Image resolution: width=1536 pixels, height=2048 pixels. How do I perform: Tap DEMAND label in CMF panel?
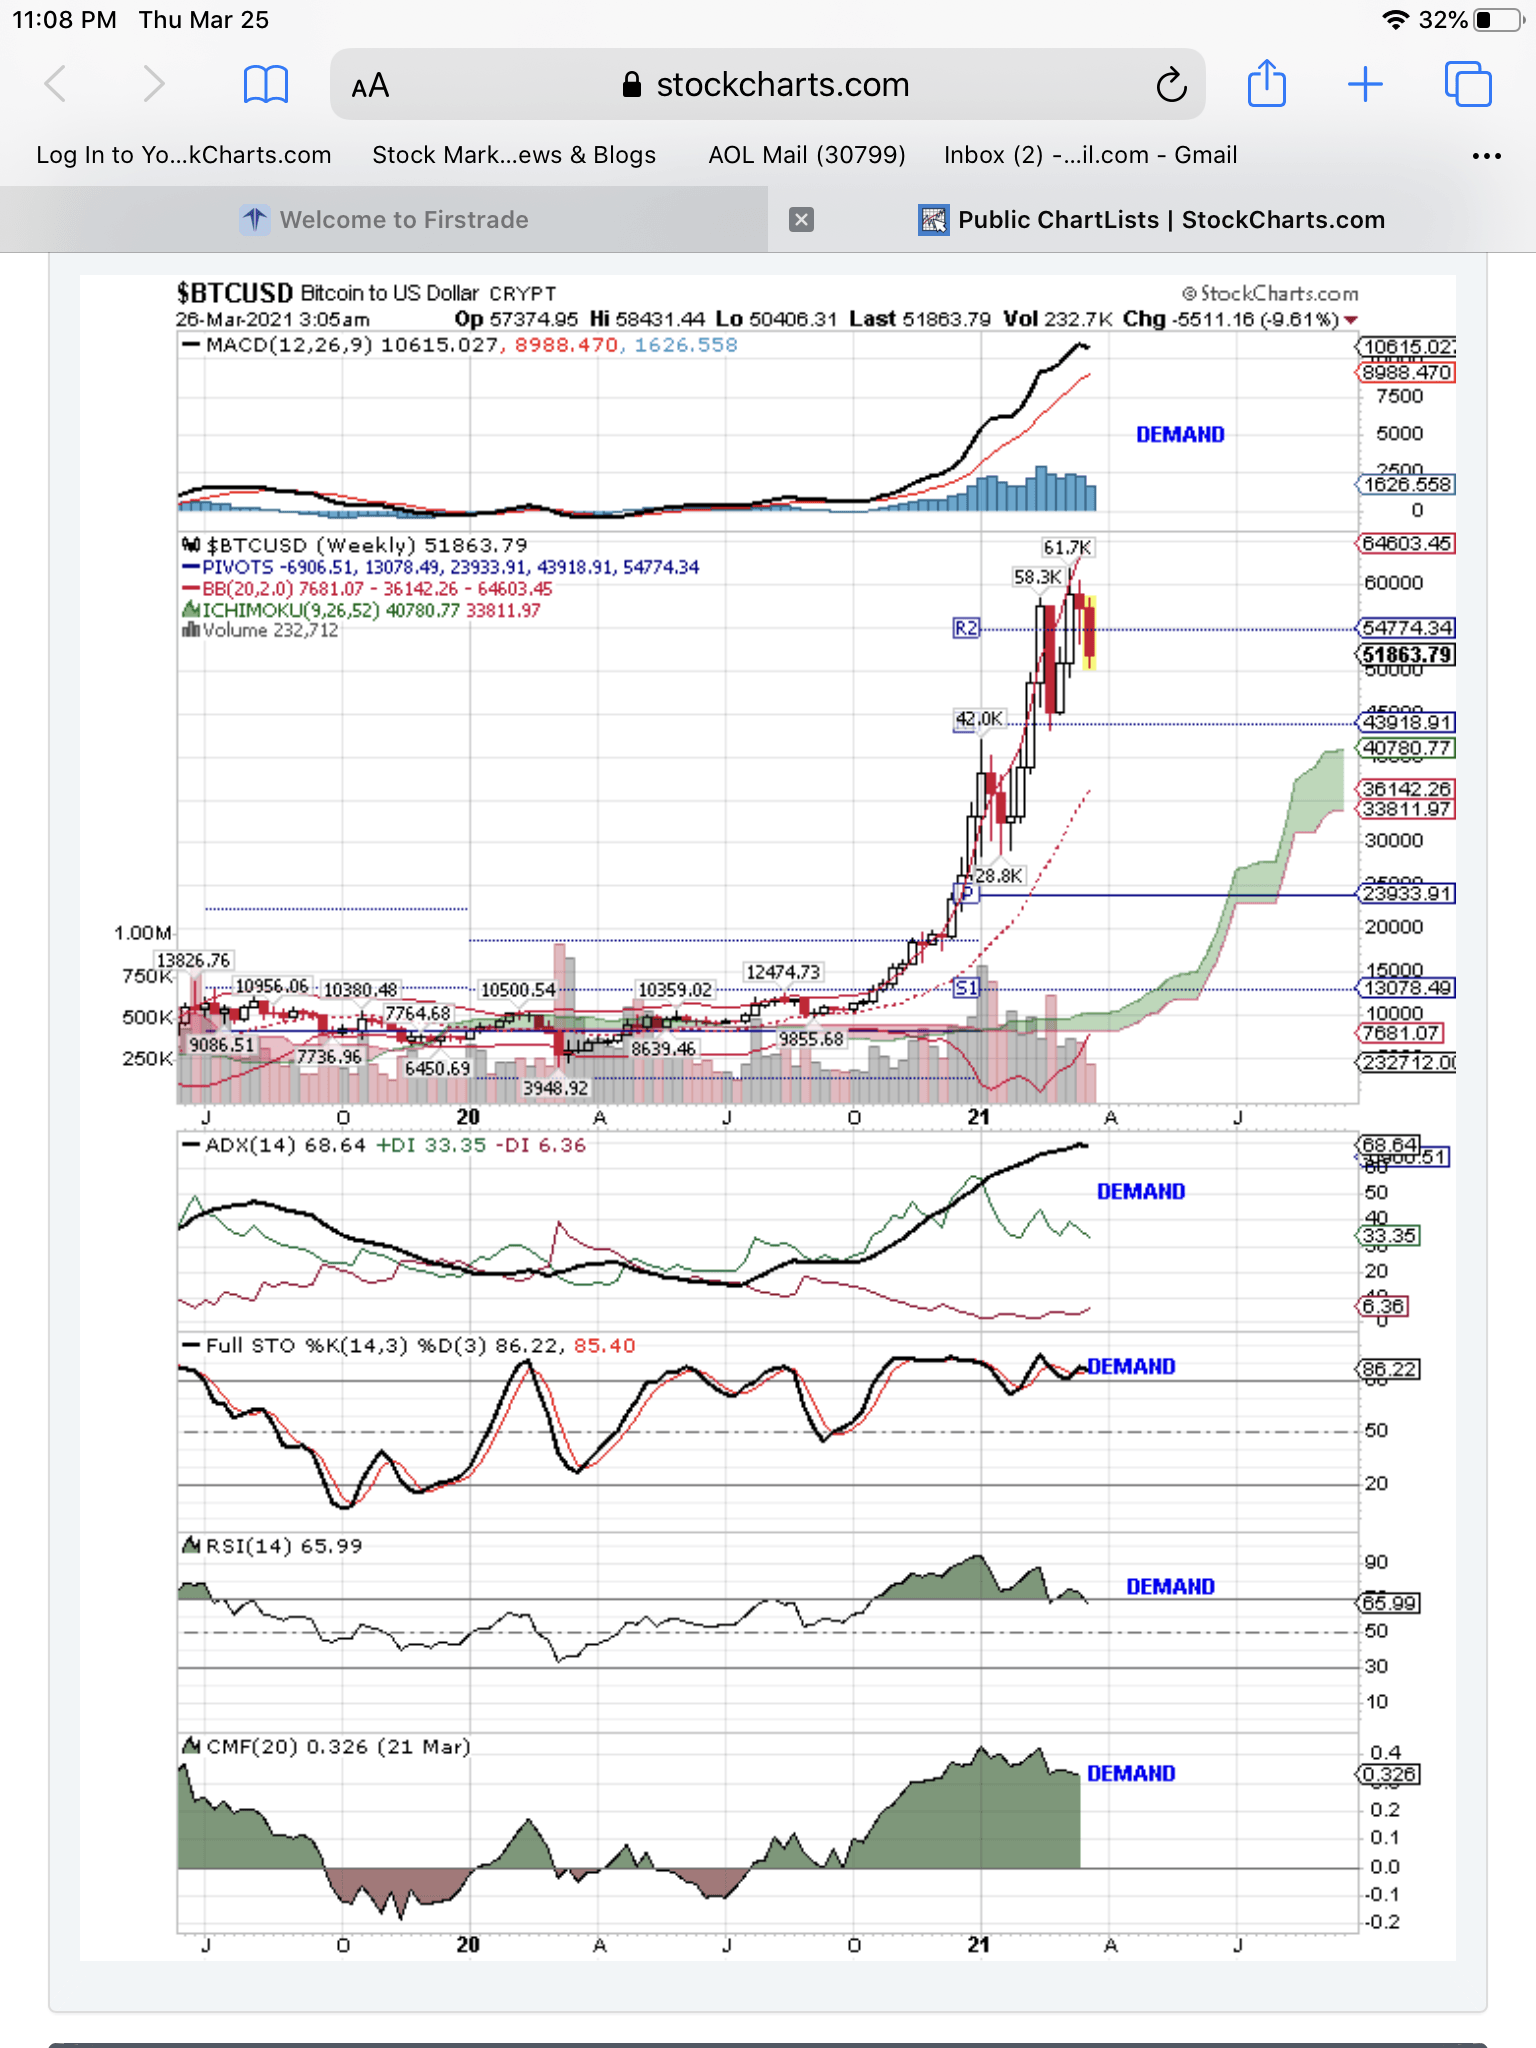(1131, 1774)
